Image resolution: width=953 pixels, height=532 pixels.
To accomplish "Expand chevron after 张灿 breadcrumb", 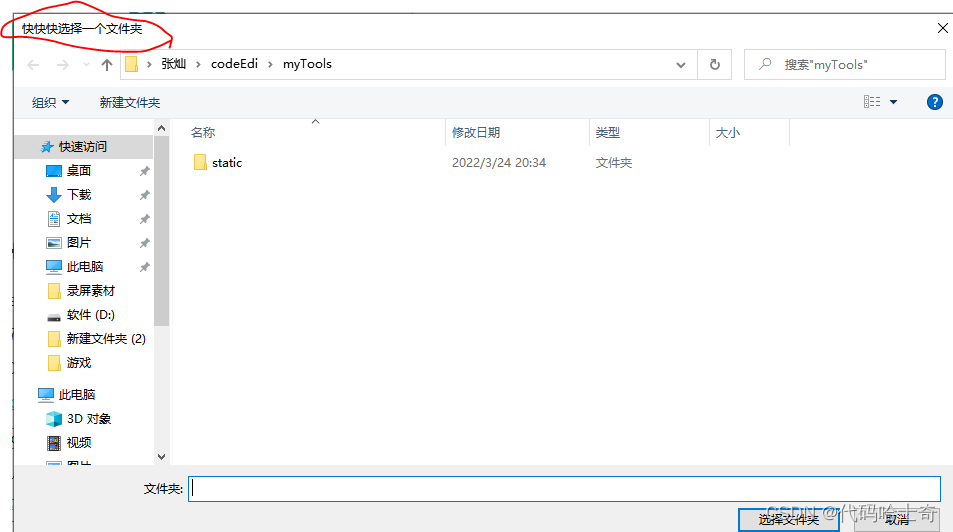I will [x=198, y=64].
